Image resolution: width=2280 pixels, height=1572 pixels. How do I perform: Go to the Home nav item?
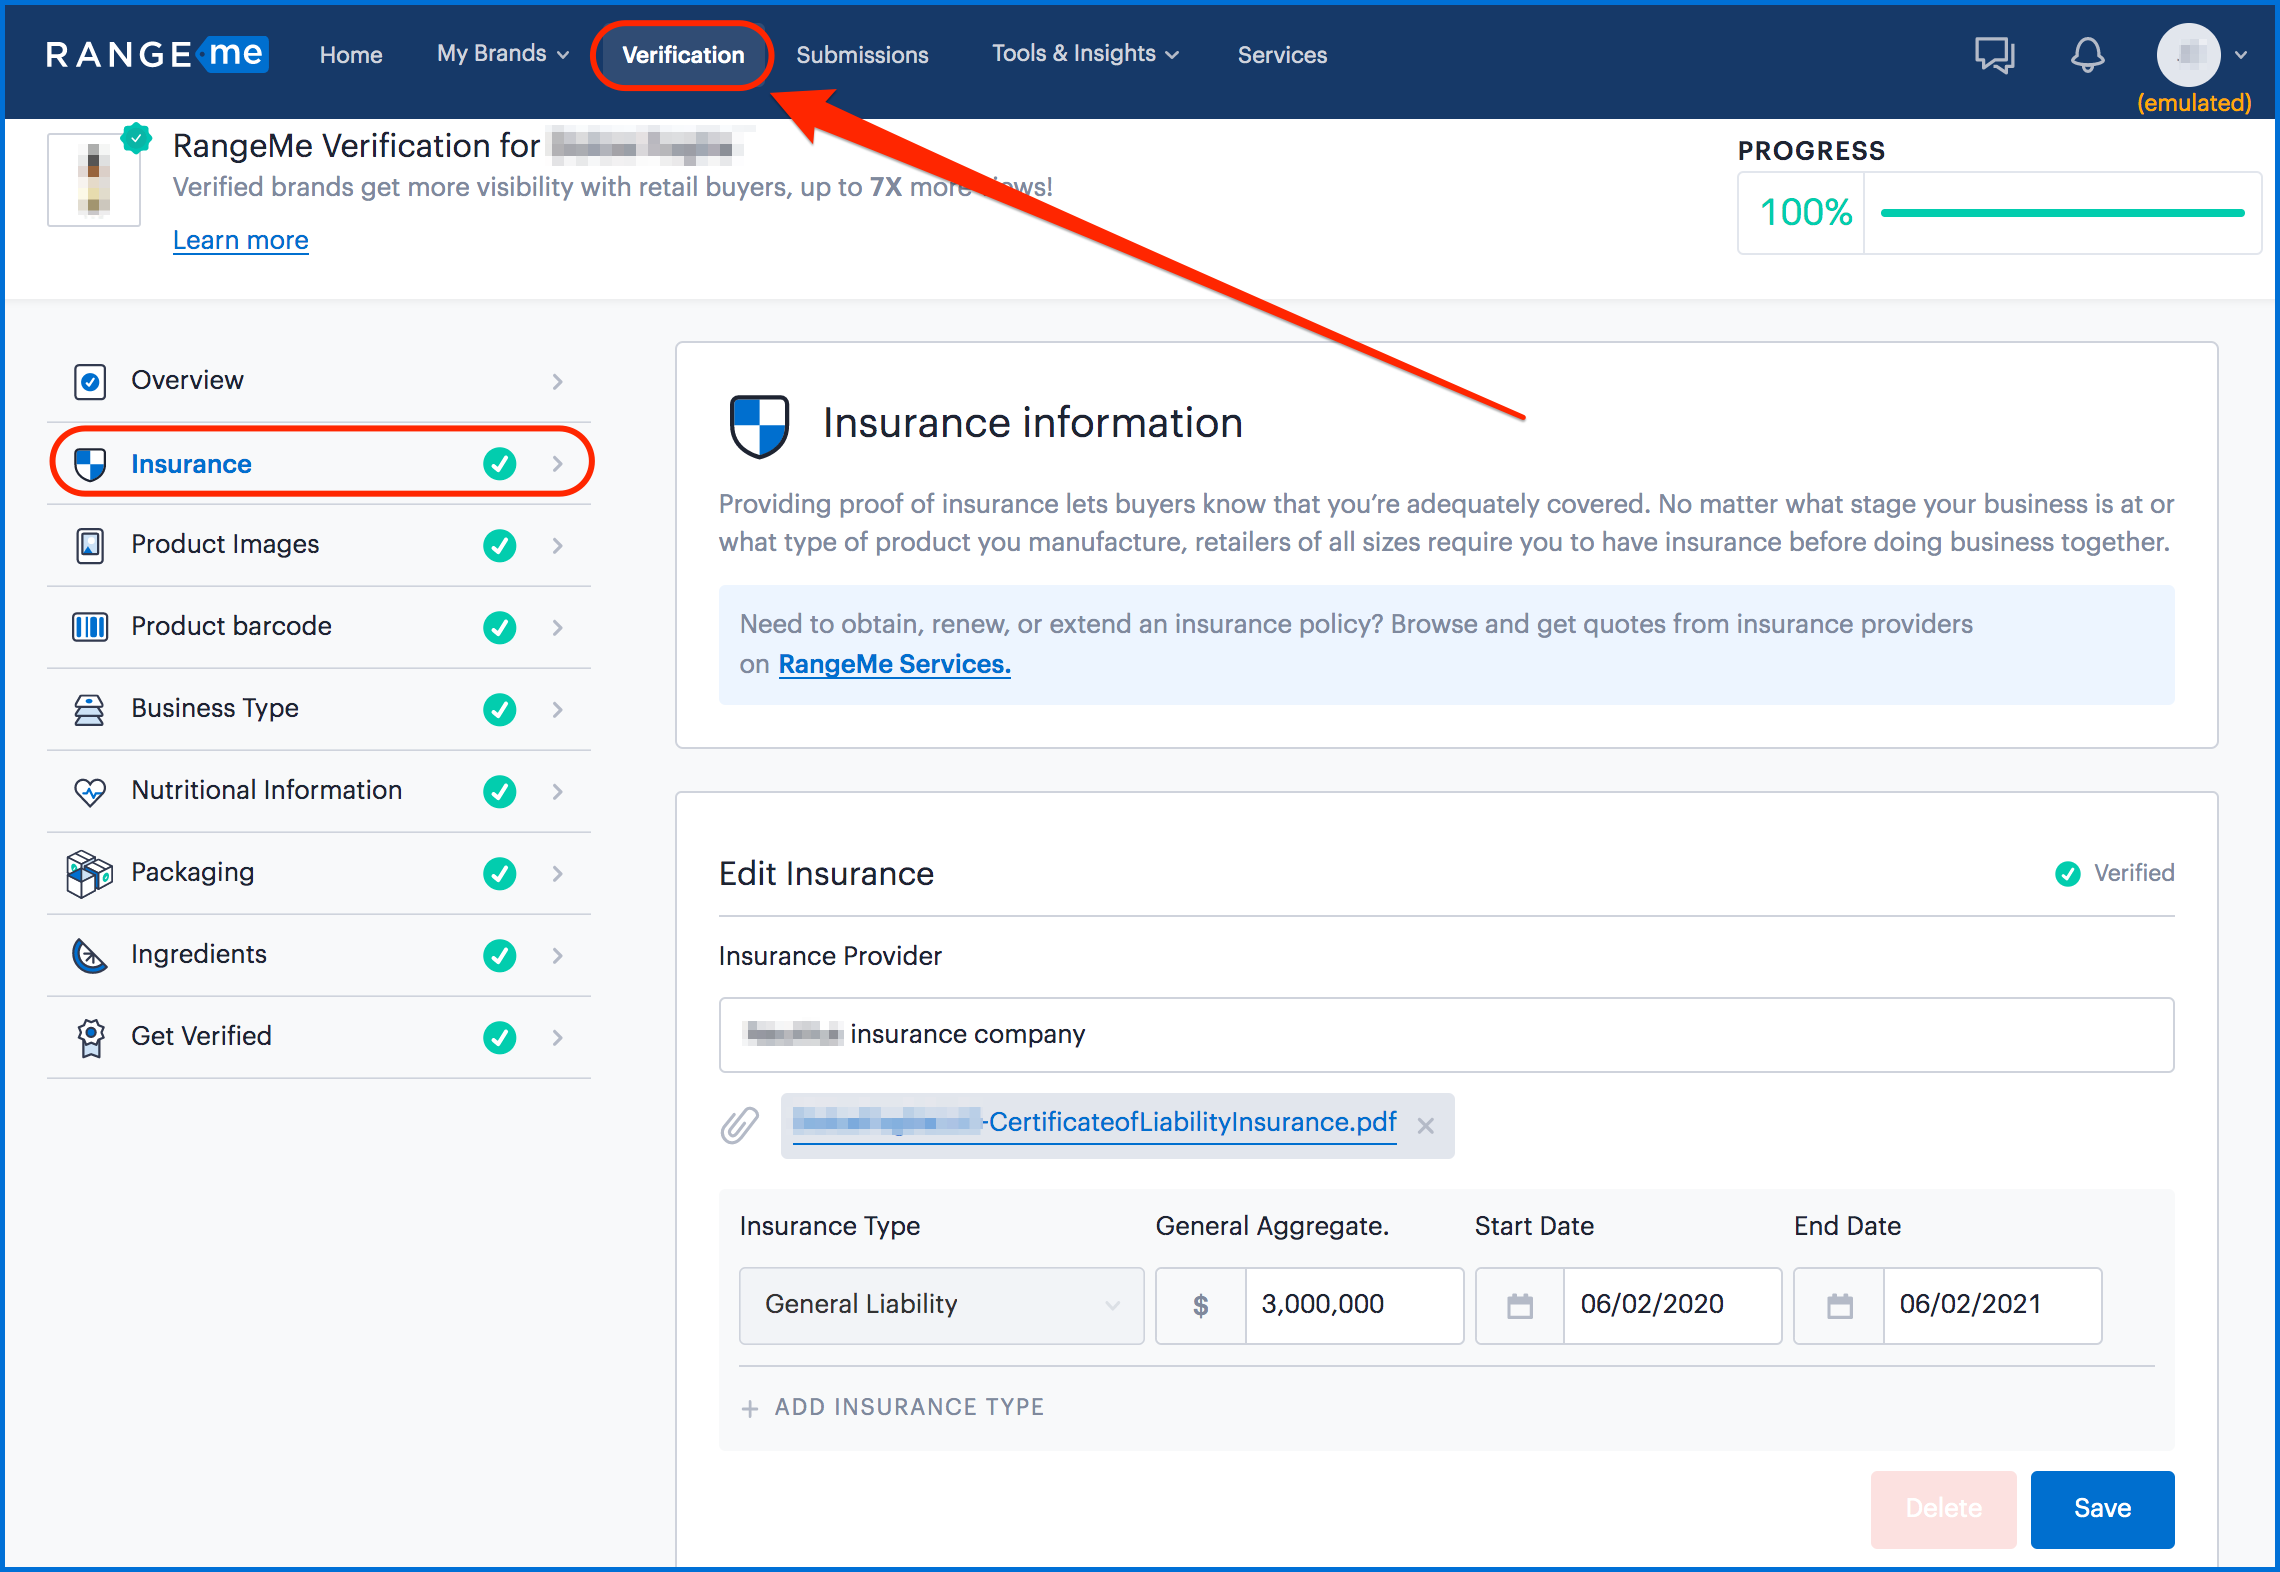tap(351, 55)
